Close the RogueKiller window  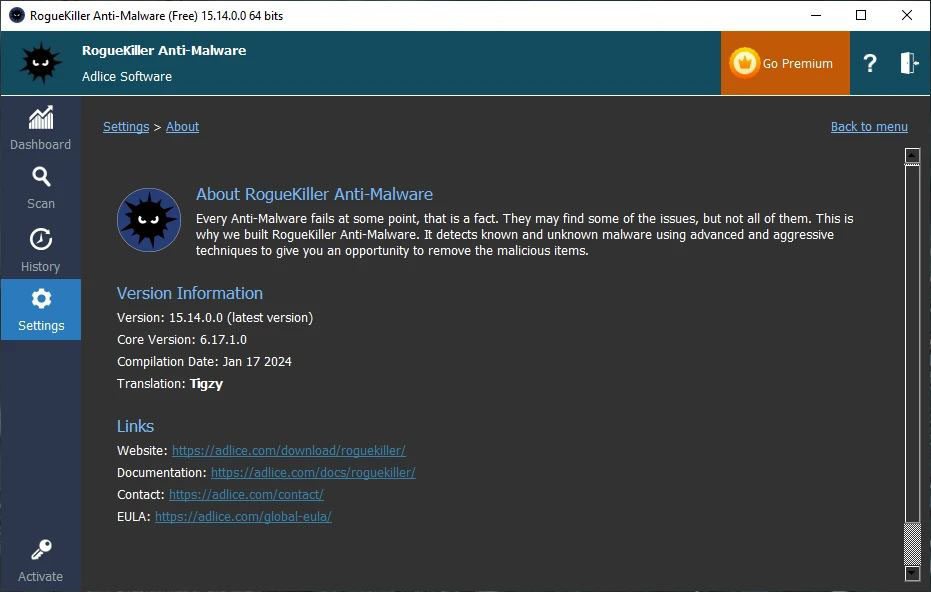tap(907, 15)
